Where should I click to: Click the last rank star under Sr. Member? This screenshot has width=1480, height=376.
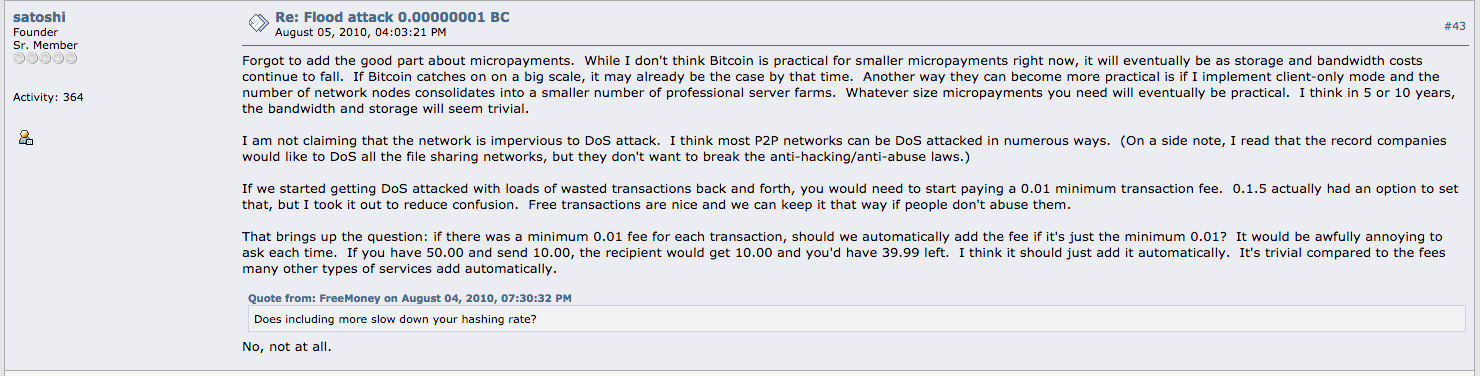(71, 59)
